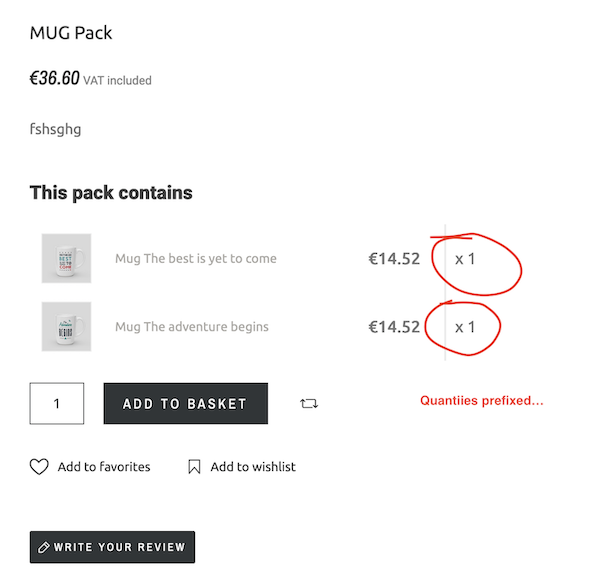Click the €36.60 pack price
Viewport: 600px width, 585px height.
[x=54, y=79]
